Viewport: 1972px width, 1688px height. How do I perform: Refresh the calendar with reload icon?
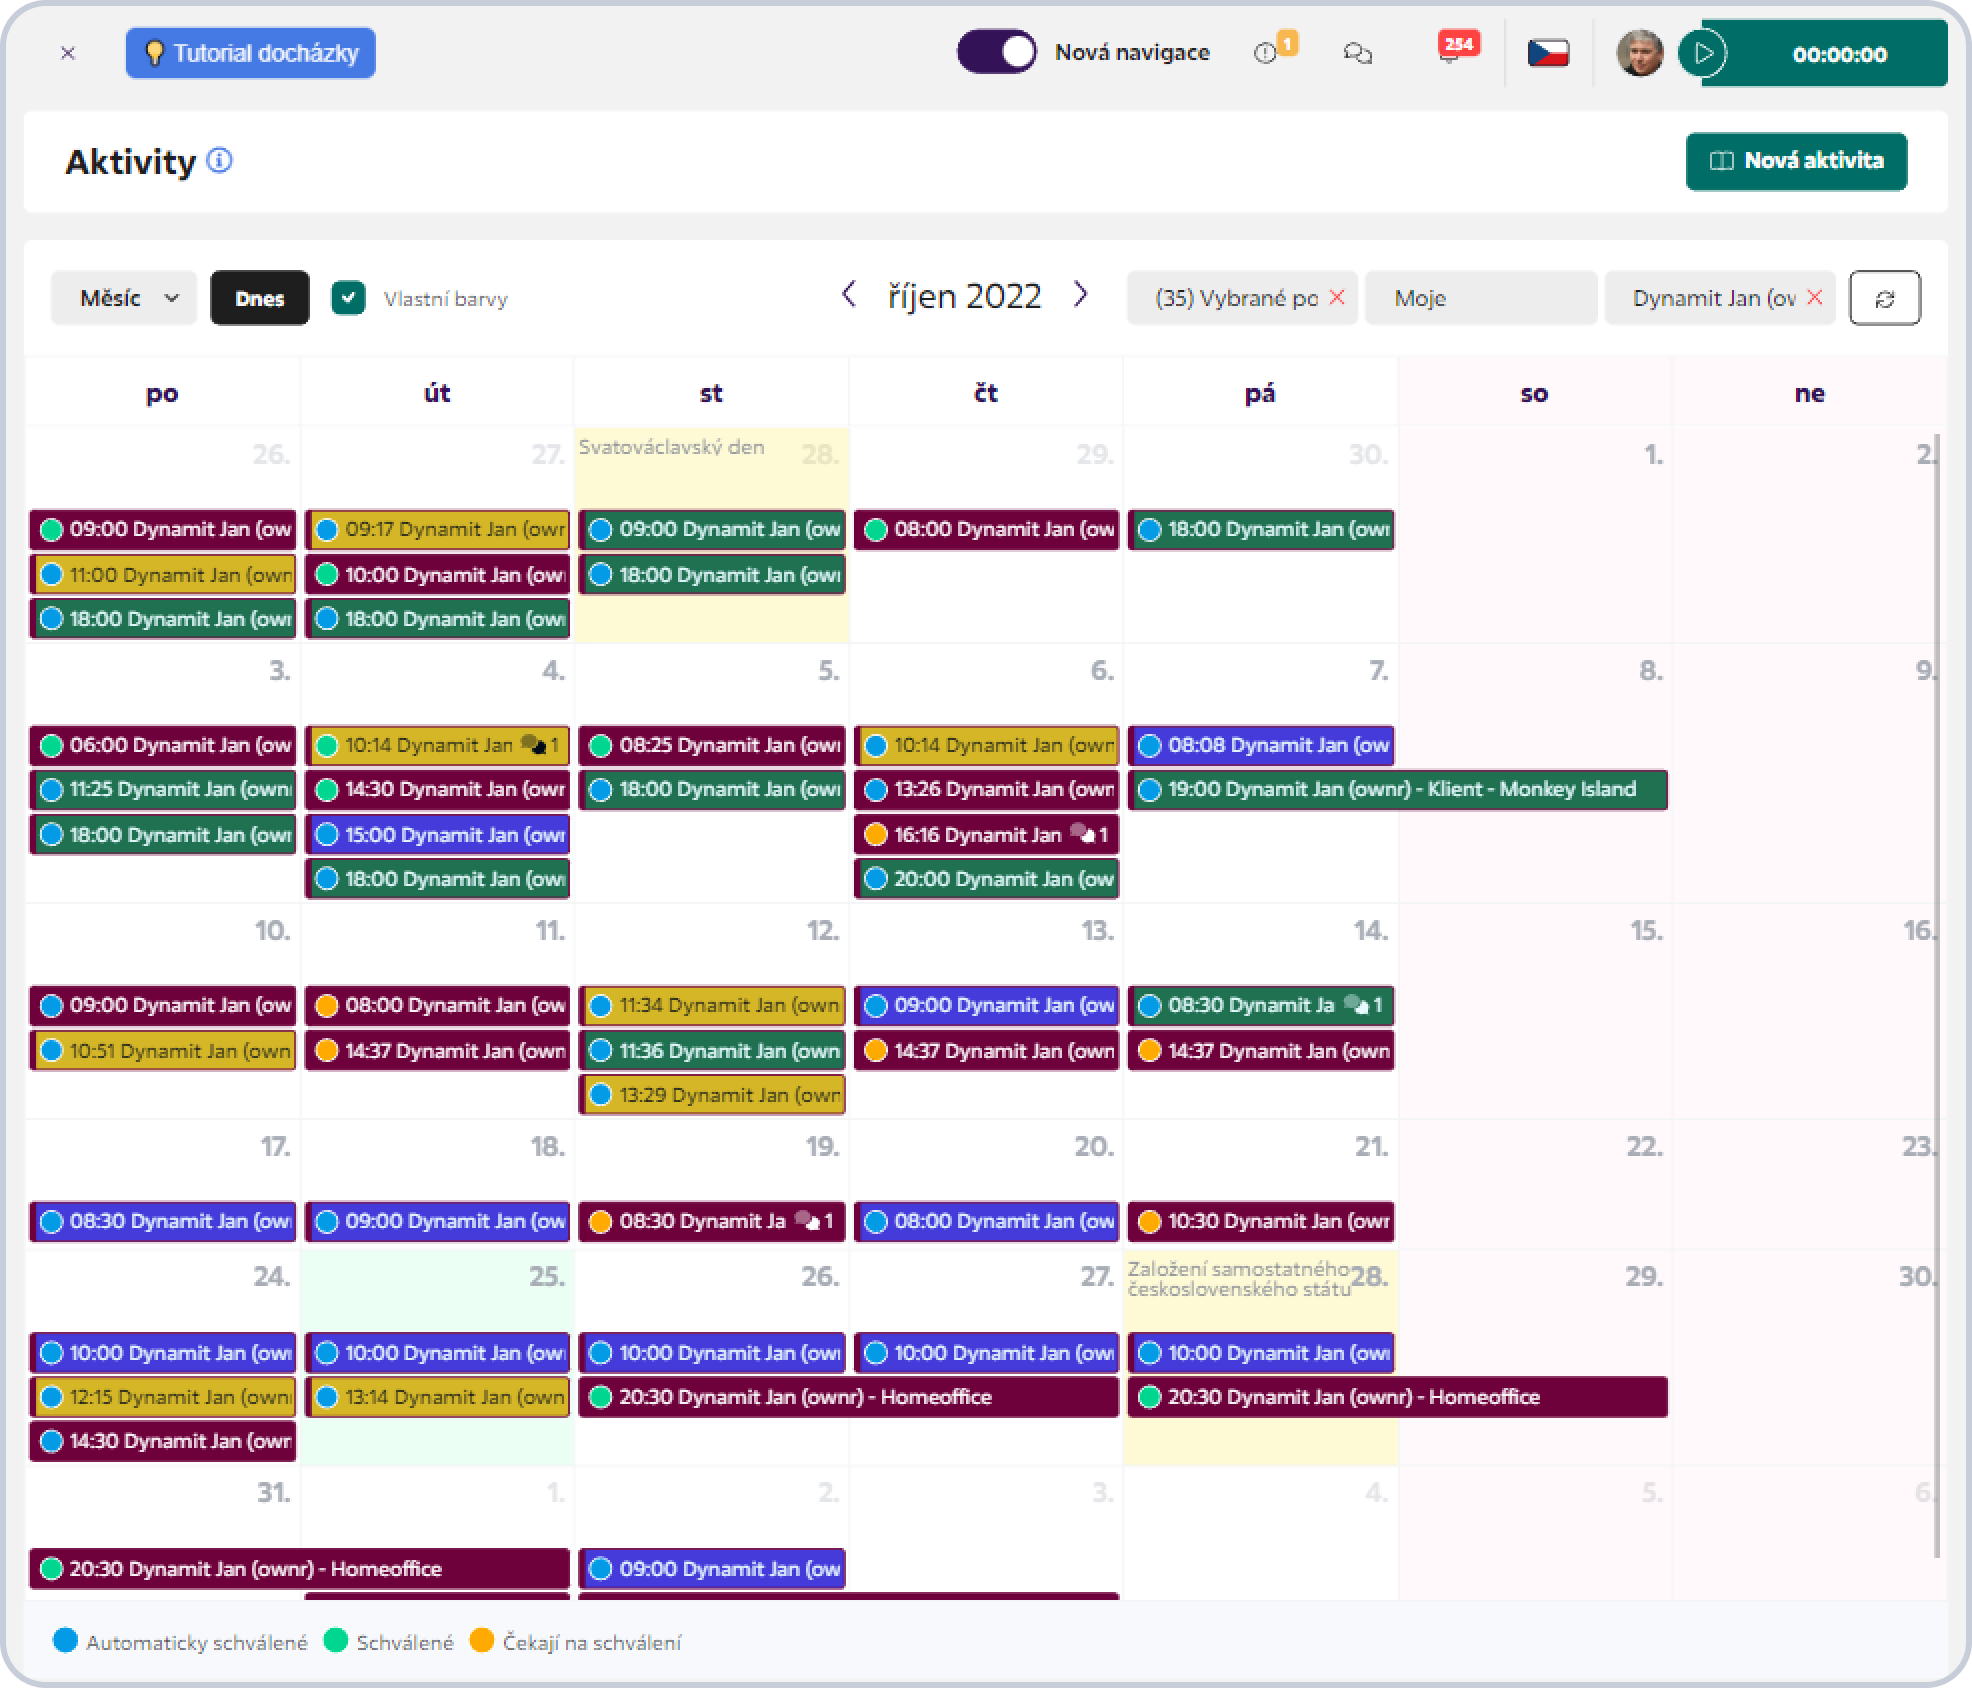[x=1885, y=298]
